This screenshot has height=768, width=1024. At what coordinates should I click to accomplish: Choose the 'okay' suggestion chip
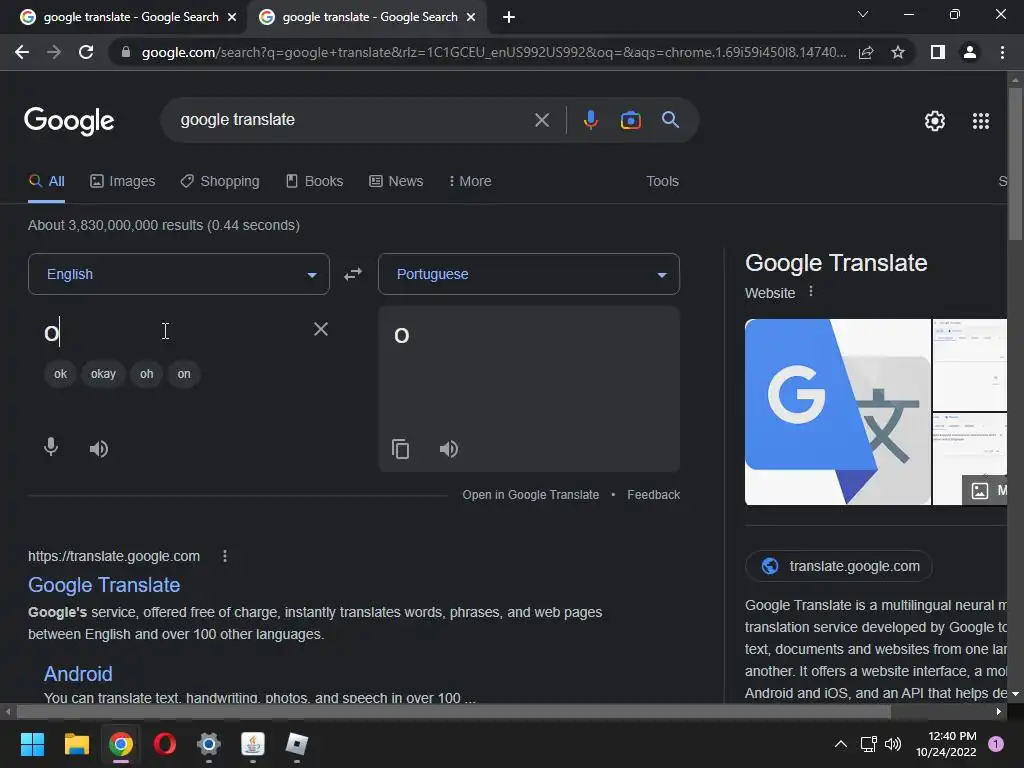pyautogui.click(x=103, y=374)
